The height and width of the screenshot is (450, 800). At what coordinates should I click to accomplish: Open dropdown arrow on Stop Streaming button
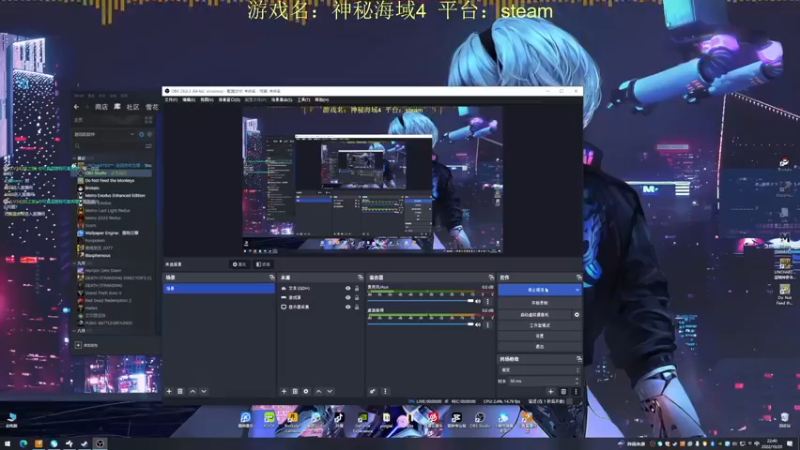click(x=577, y=289)
